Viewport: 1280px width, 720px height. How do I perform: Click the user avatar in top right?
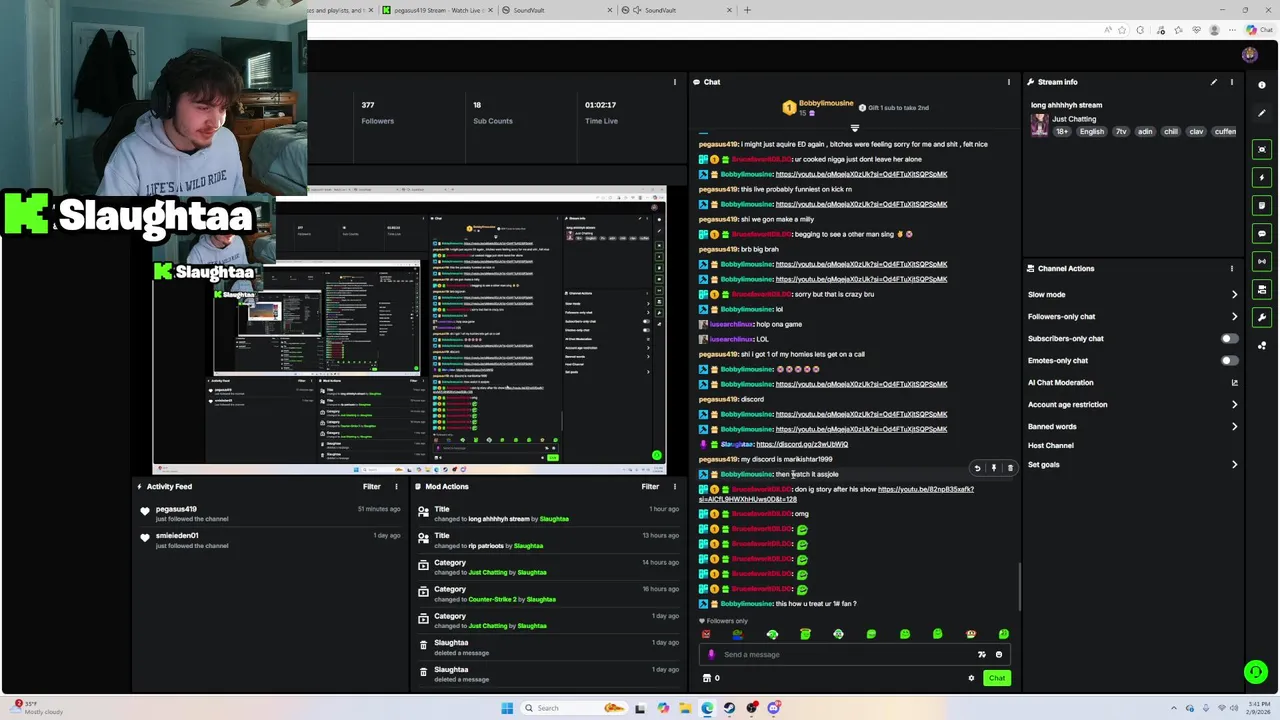click(x=1249, y=55)
